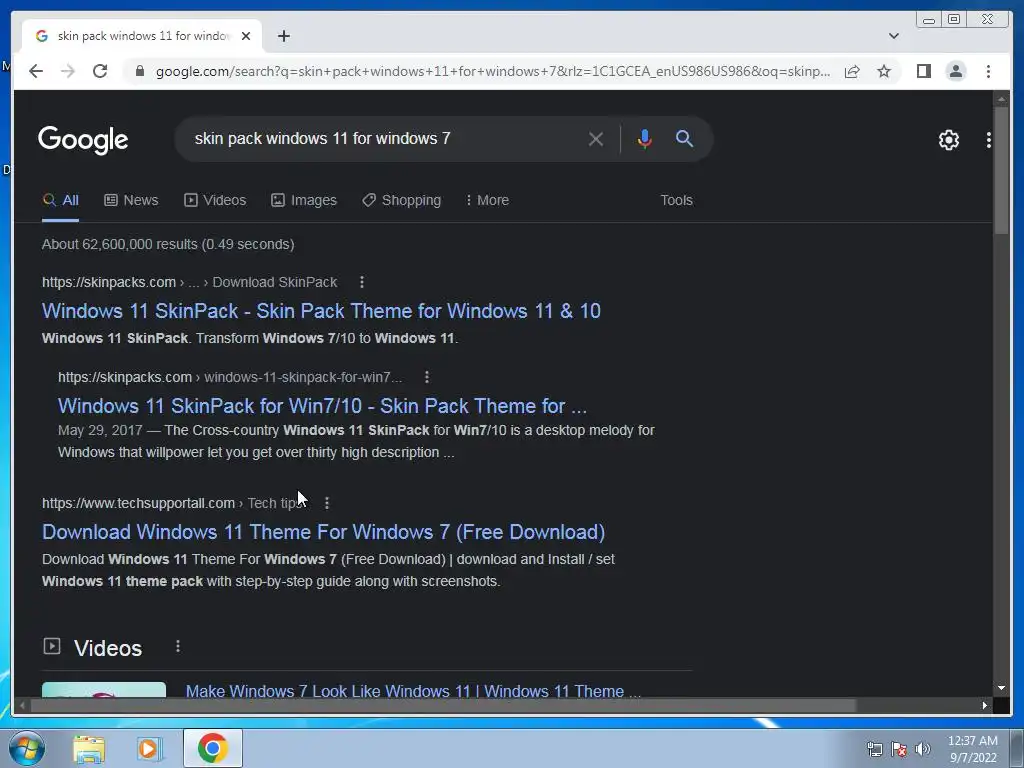Open the video thumbnail under Videos

(x=104, y=690)
